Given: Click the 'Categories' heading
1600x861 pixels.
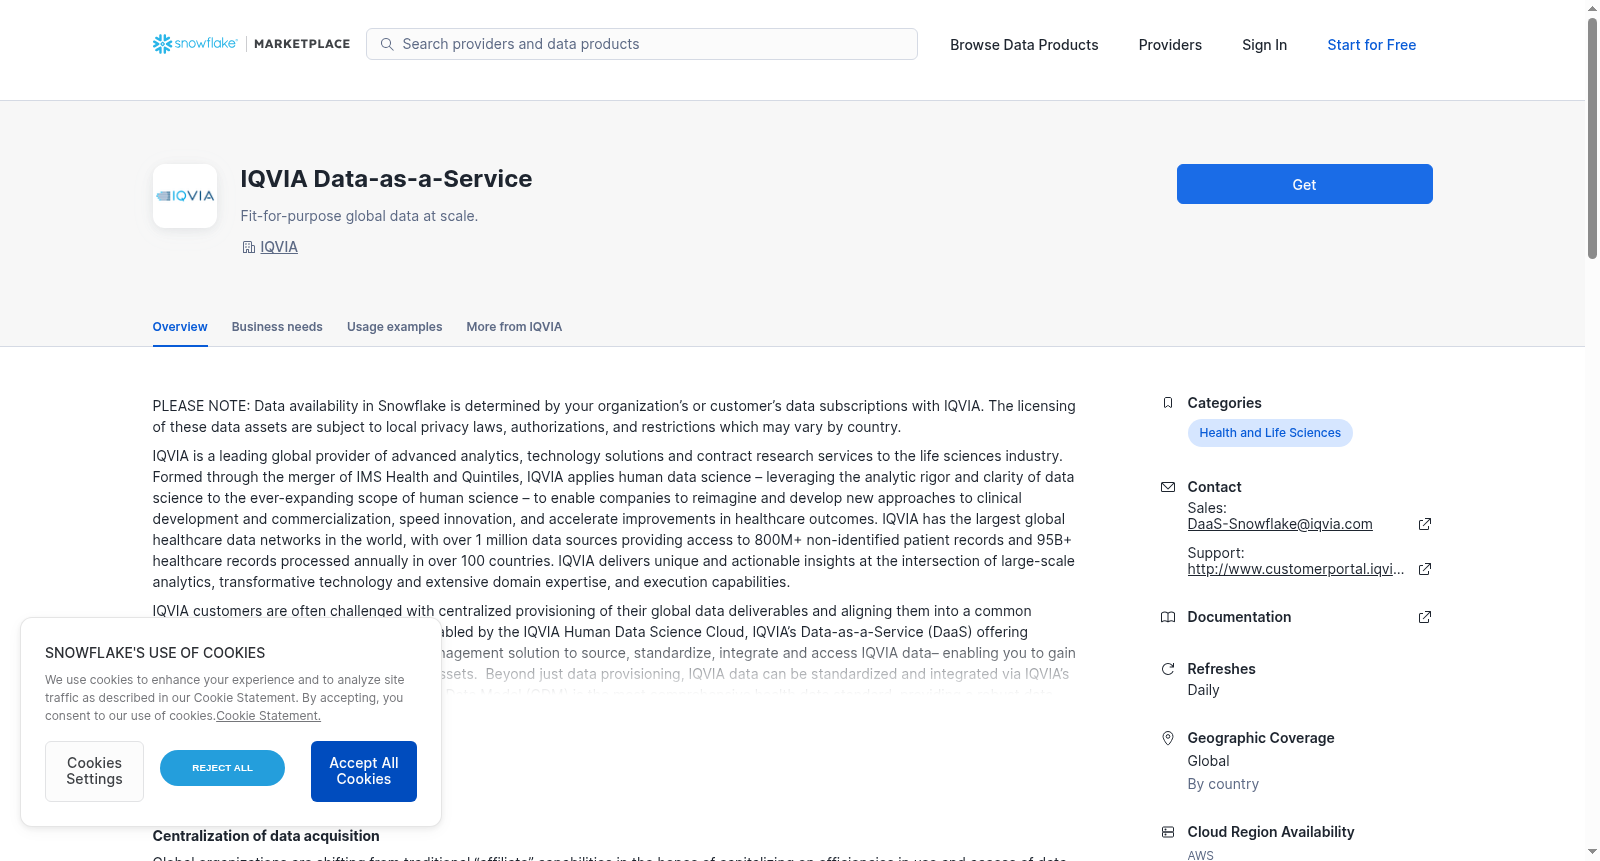Looking at the screenshot, I should click(1224, 403).
